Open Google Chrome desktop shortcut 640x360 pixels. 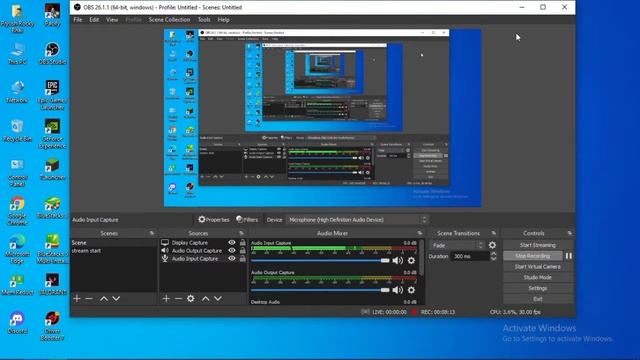[x=17, y=211]
